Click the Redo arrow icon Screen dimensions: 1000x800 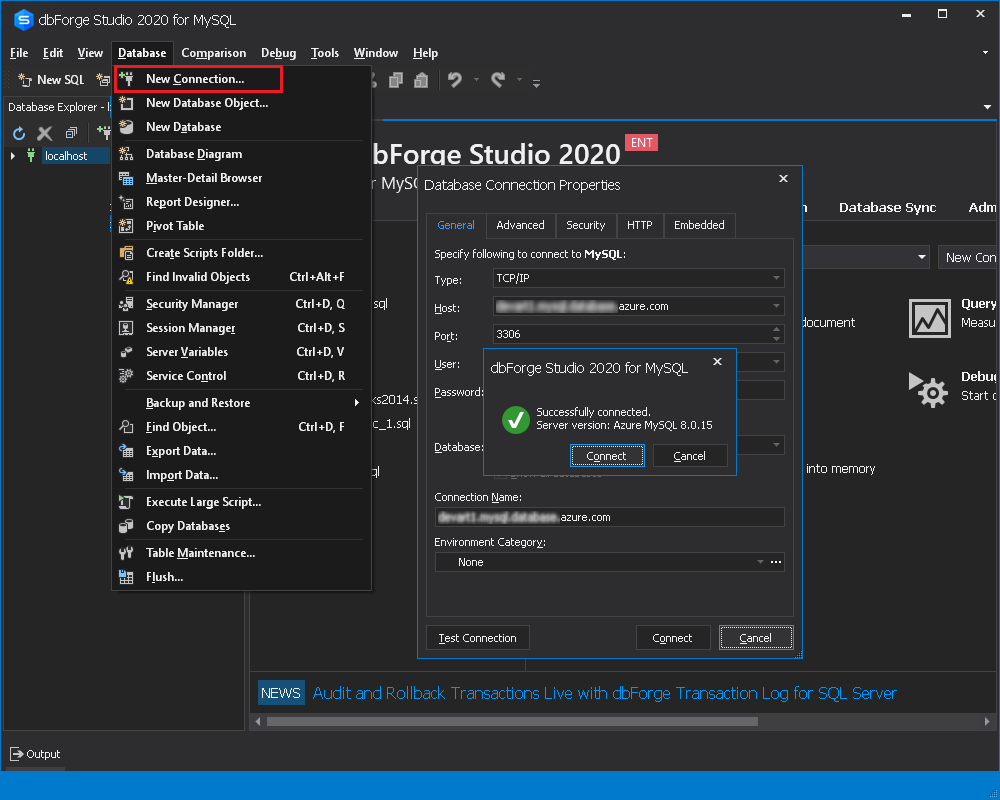pos(498,80)
